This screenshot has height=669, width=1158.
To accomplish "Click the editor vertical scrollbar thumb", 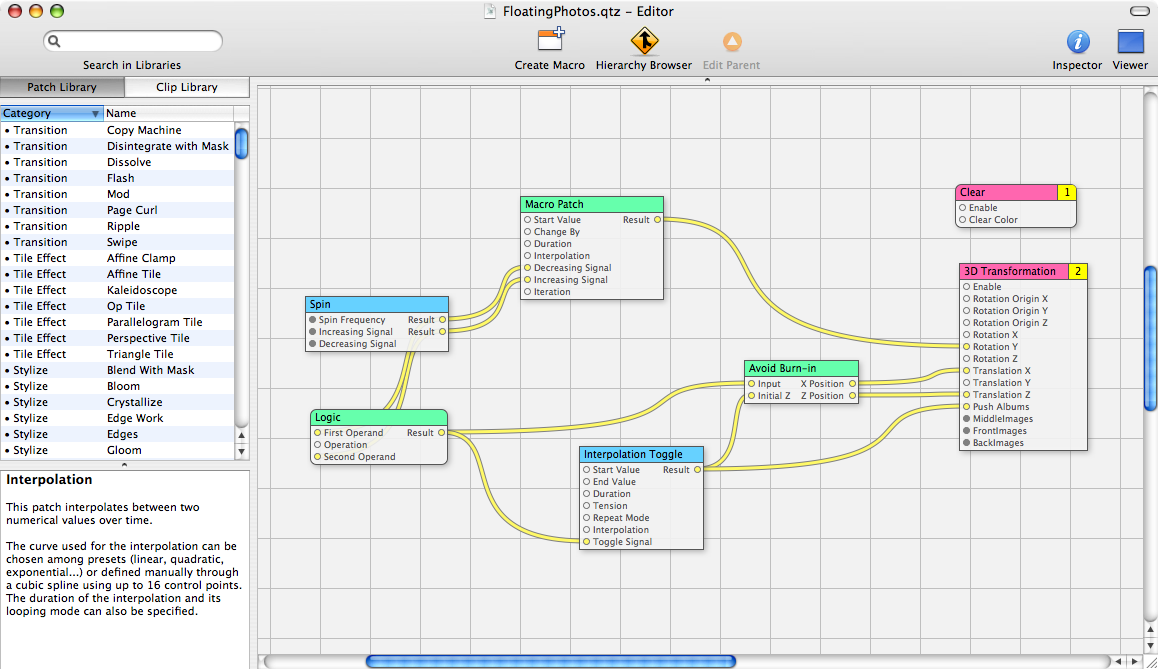I will pyautogui.click(x=1151, y=338).
